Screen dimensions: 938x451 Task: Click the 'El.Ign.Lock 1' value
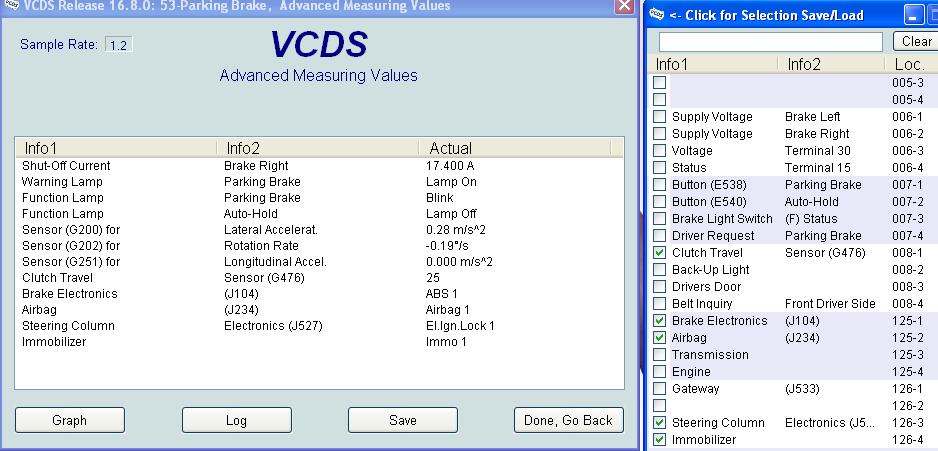pyautogui.click(x=460, y=326)
